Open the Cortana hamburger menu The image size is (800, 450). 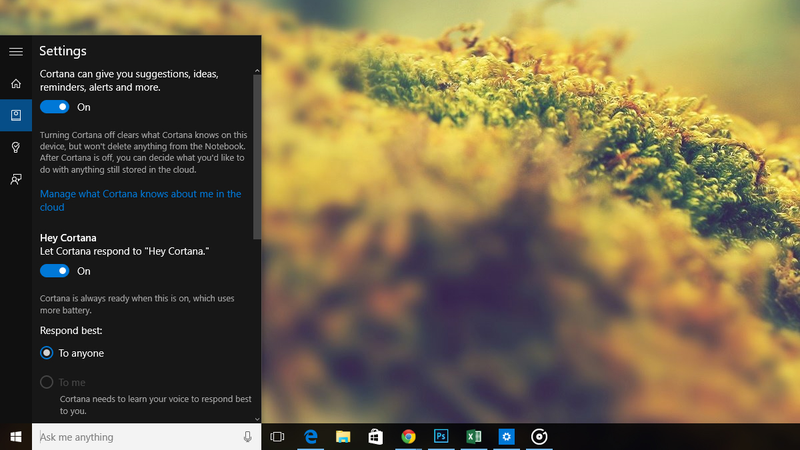[x=16, y=52]
